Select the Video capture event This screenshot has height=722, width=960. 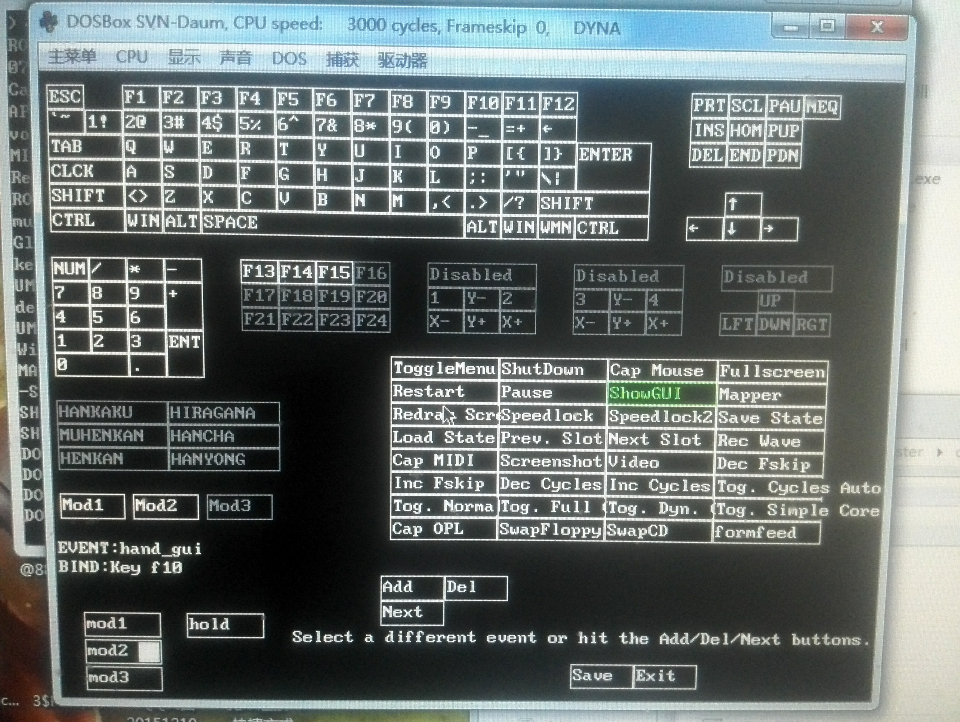click(x=659, y=463)
